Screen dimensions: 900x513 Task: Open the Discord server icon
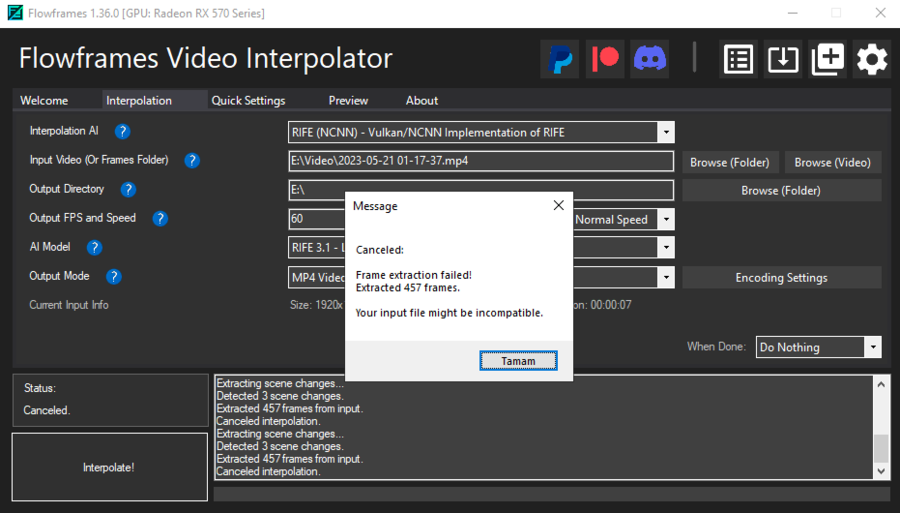(650, 59)
